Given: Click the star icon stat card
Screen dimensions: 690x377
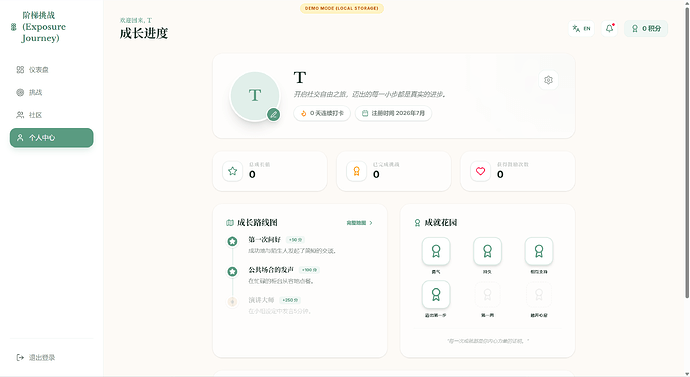Looking at the screenshot, I should tap(233, 171).
